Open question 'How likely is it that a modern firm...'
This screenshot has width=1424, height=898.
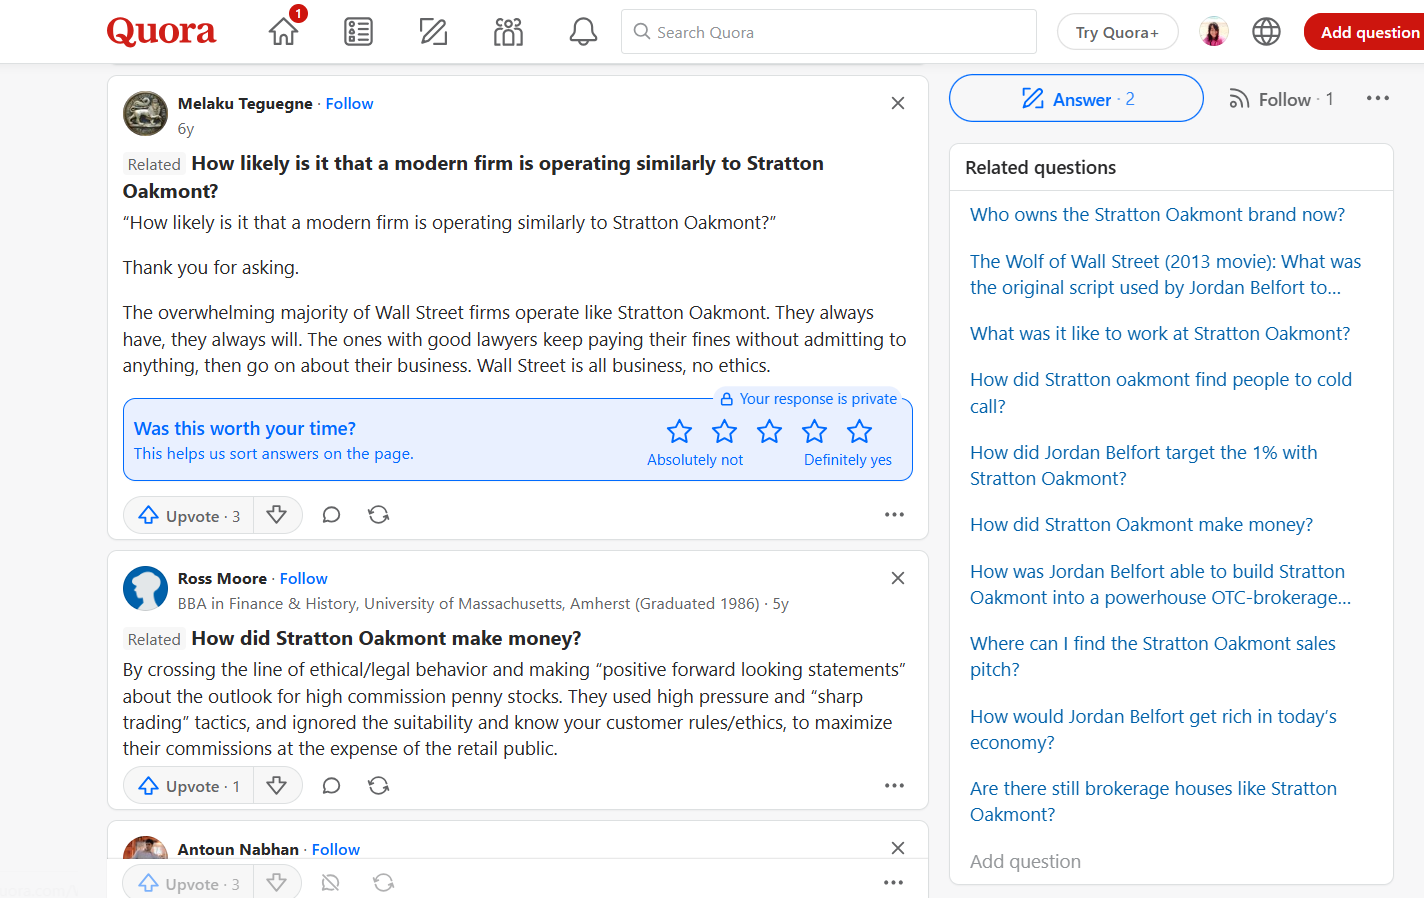tap(473, 177)
